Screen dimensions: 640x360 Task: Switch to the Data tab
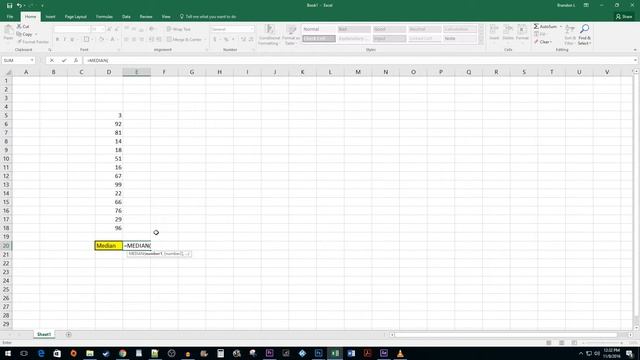point(126,17)
